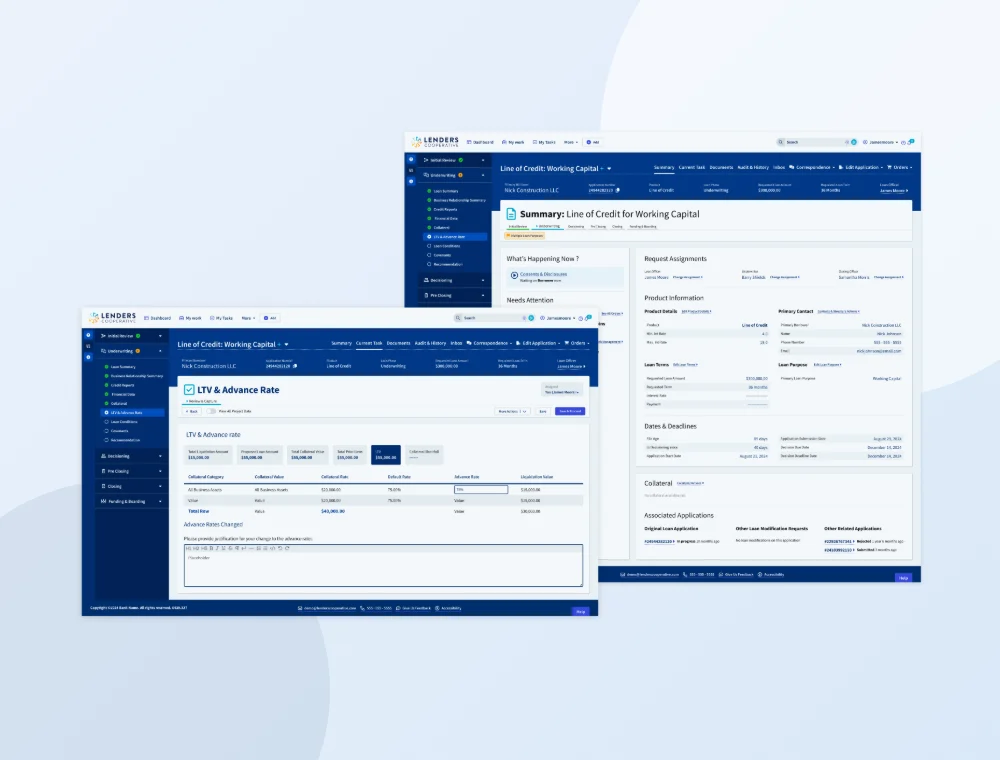Click Consents & Disclosures link in back window
This screenshot has width=1000, height=760.
(x=543, y=274)
